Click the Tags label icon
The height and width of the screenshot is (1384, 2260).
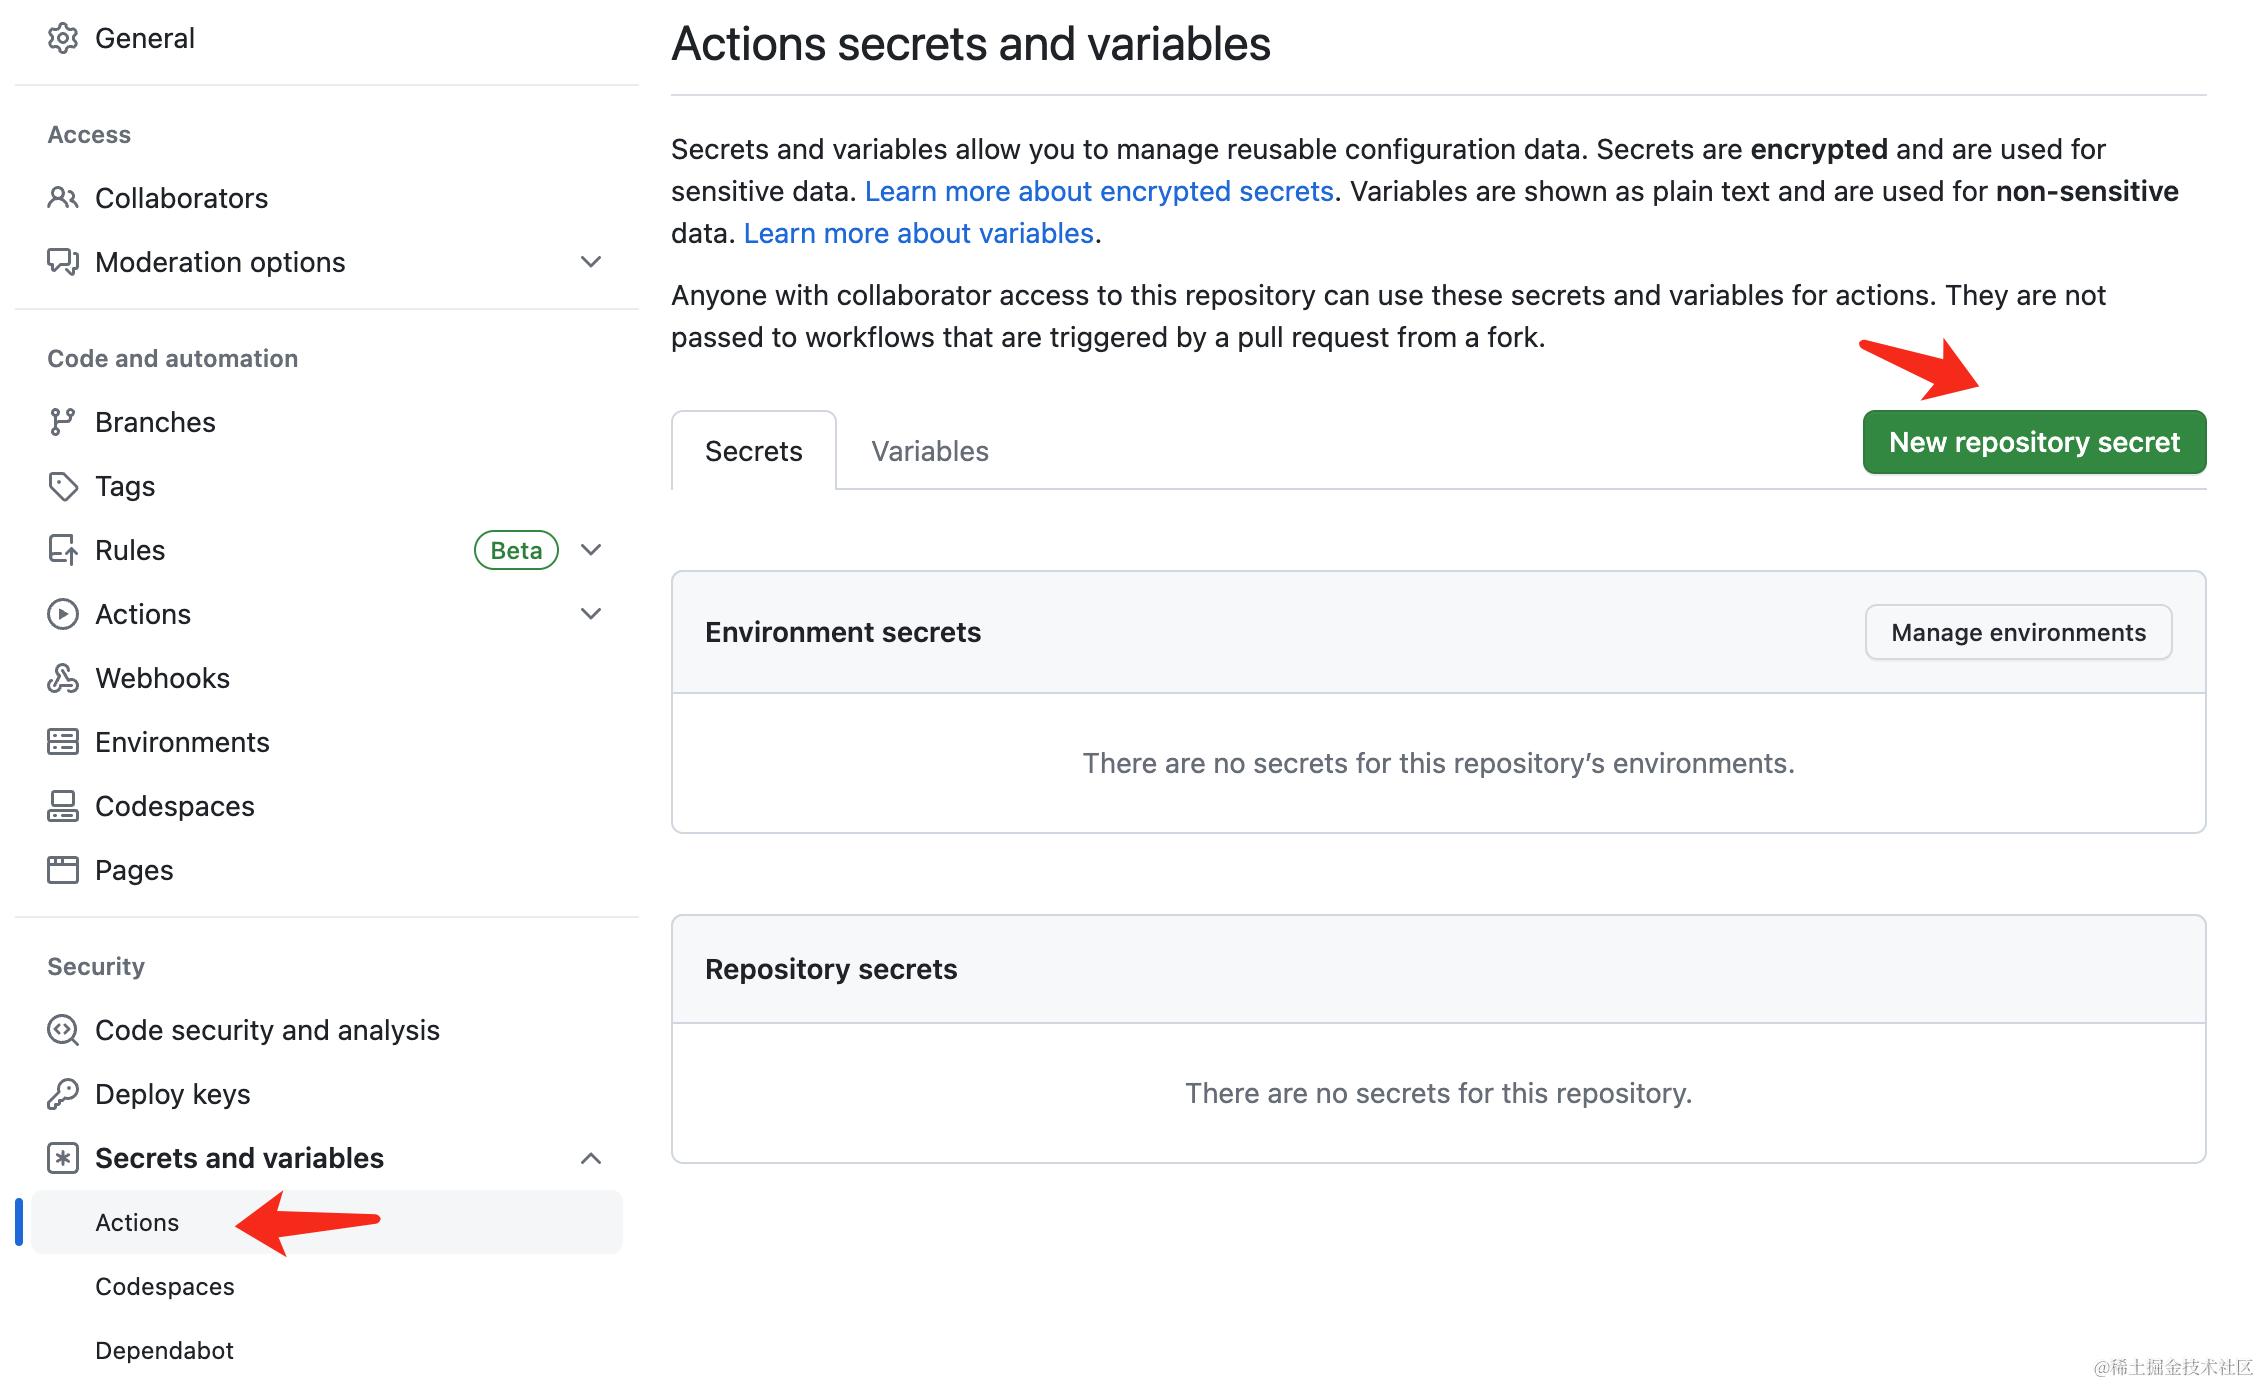(62, 486)
